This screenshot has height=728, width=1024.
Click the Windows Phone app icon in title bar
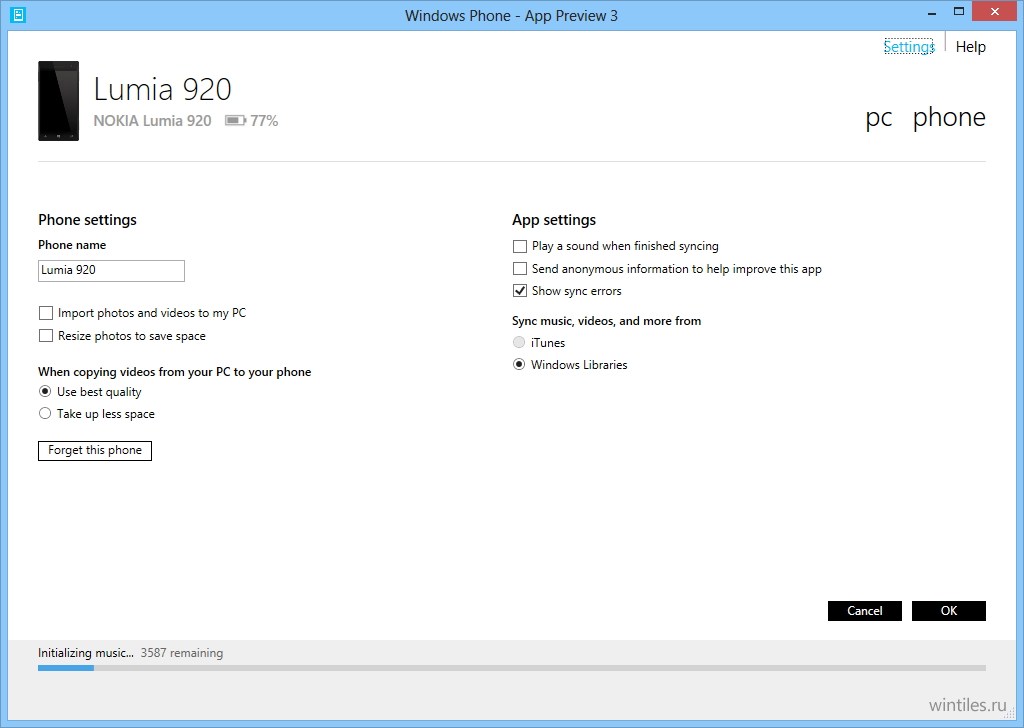(x=18, y=15)
